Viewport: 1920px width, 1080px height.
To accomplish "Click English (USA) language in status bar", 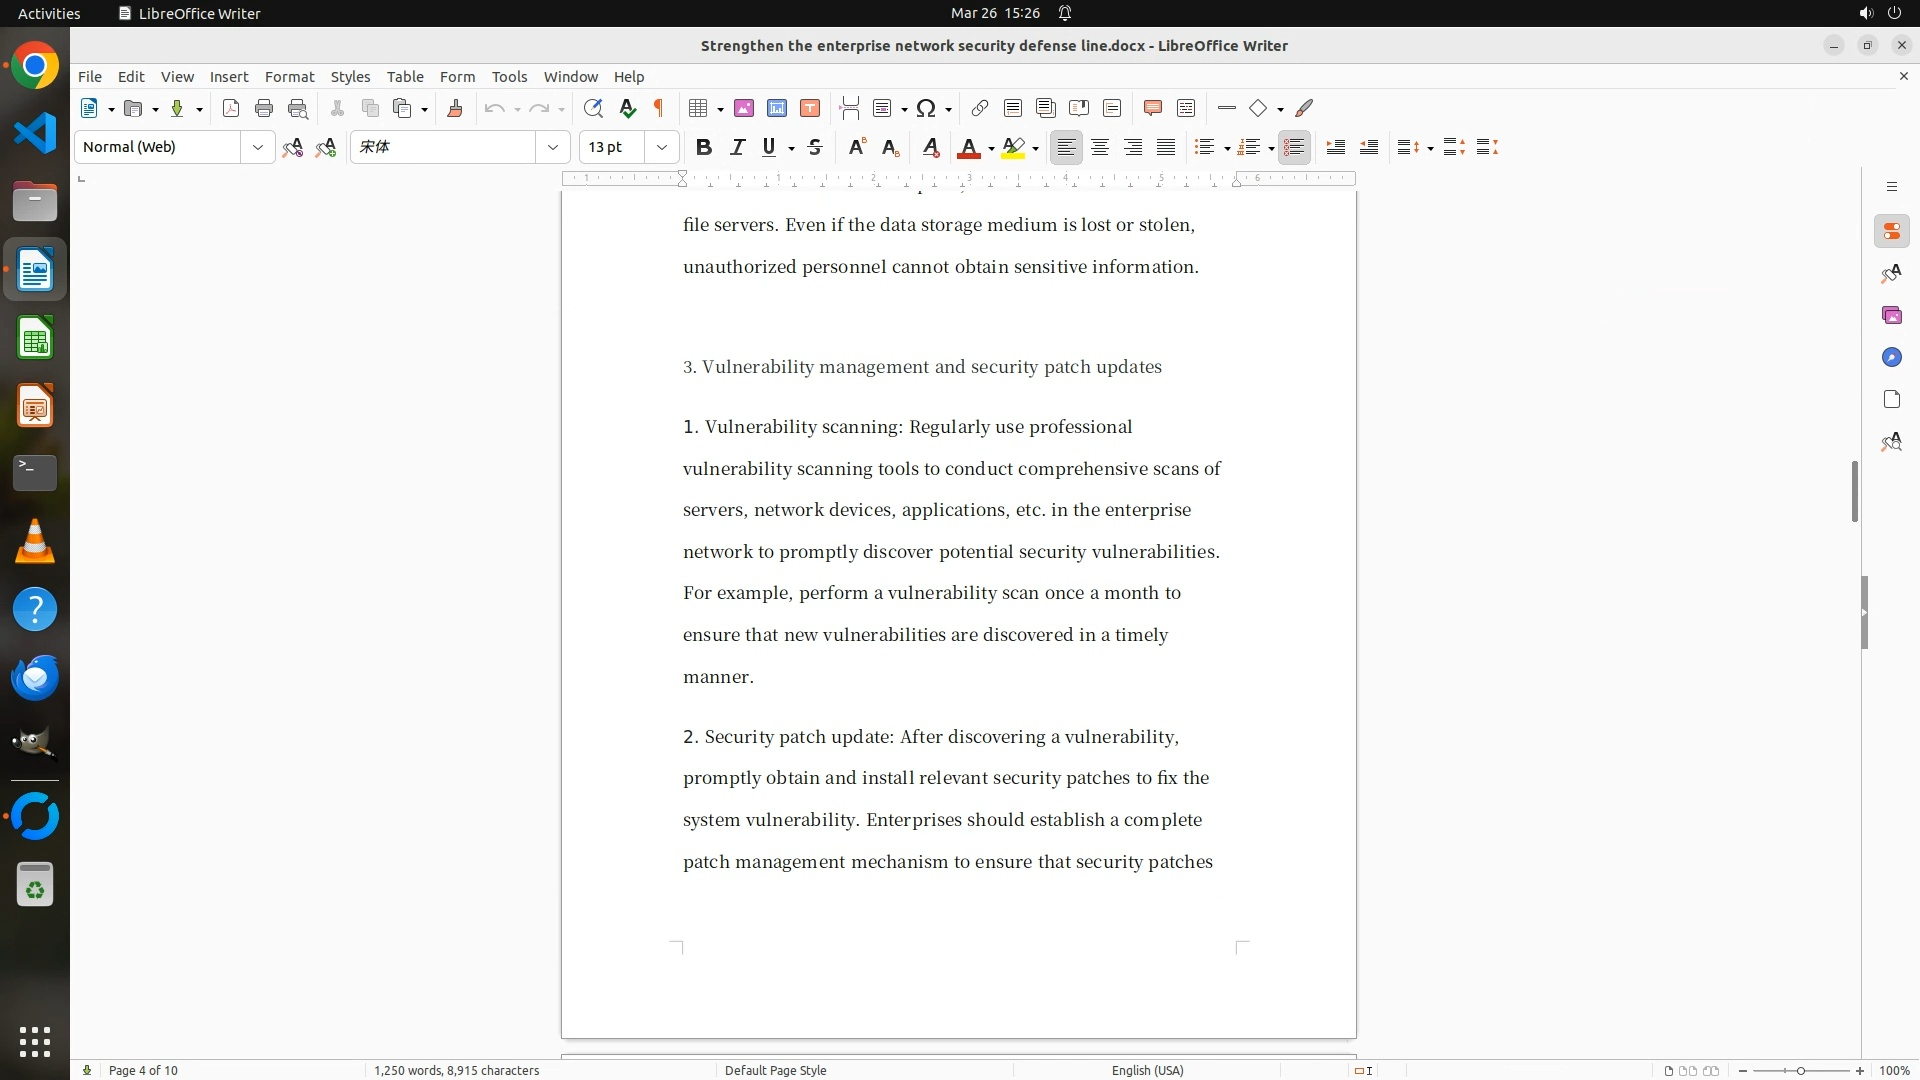I will (x=1147, y=1070).
